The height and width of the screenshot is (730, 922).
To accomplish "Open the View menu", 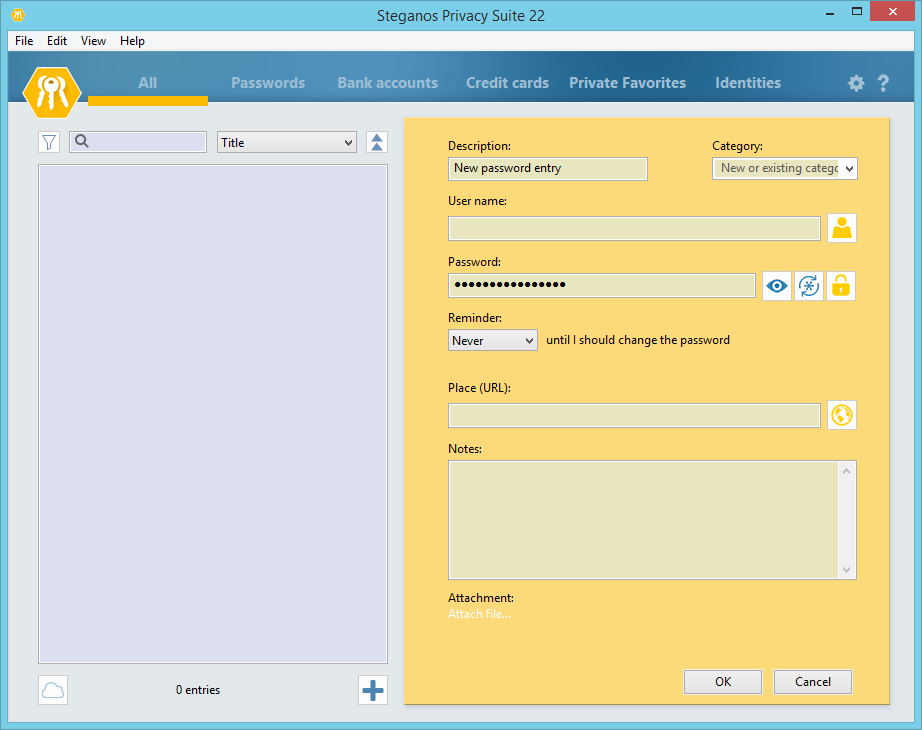I will coord(93,41).
